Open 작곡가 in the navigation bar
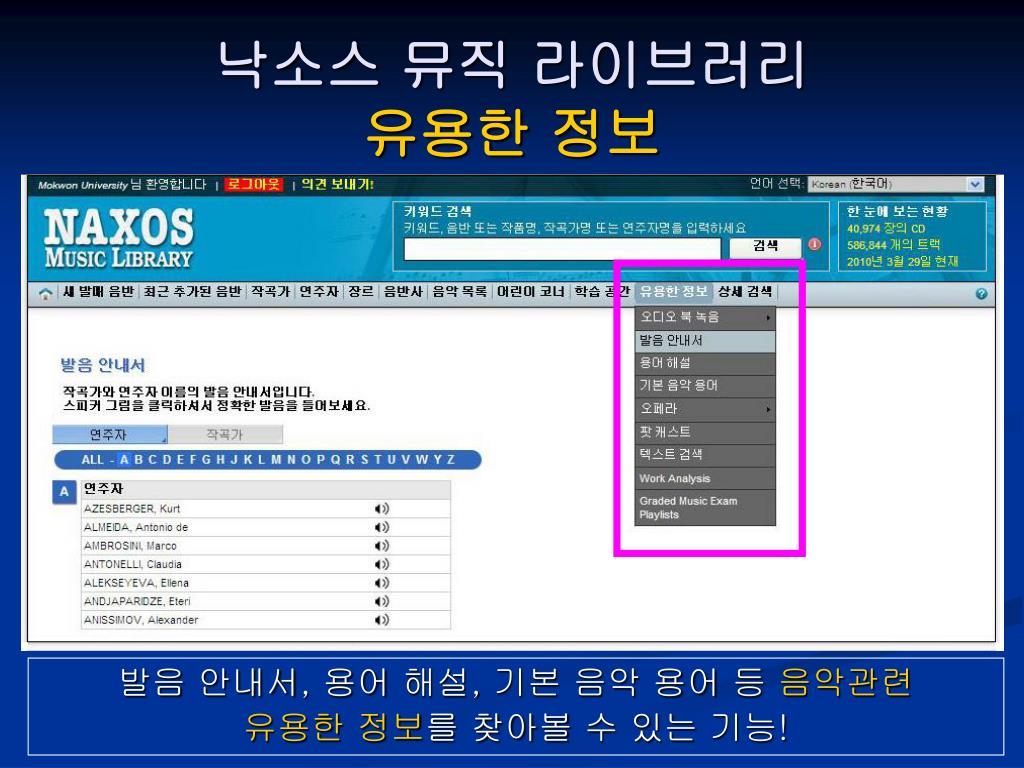 coord(270,292)
